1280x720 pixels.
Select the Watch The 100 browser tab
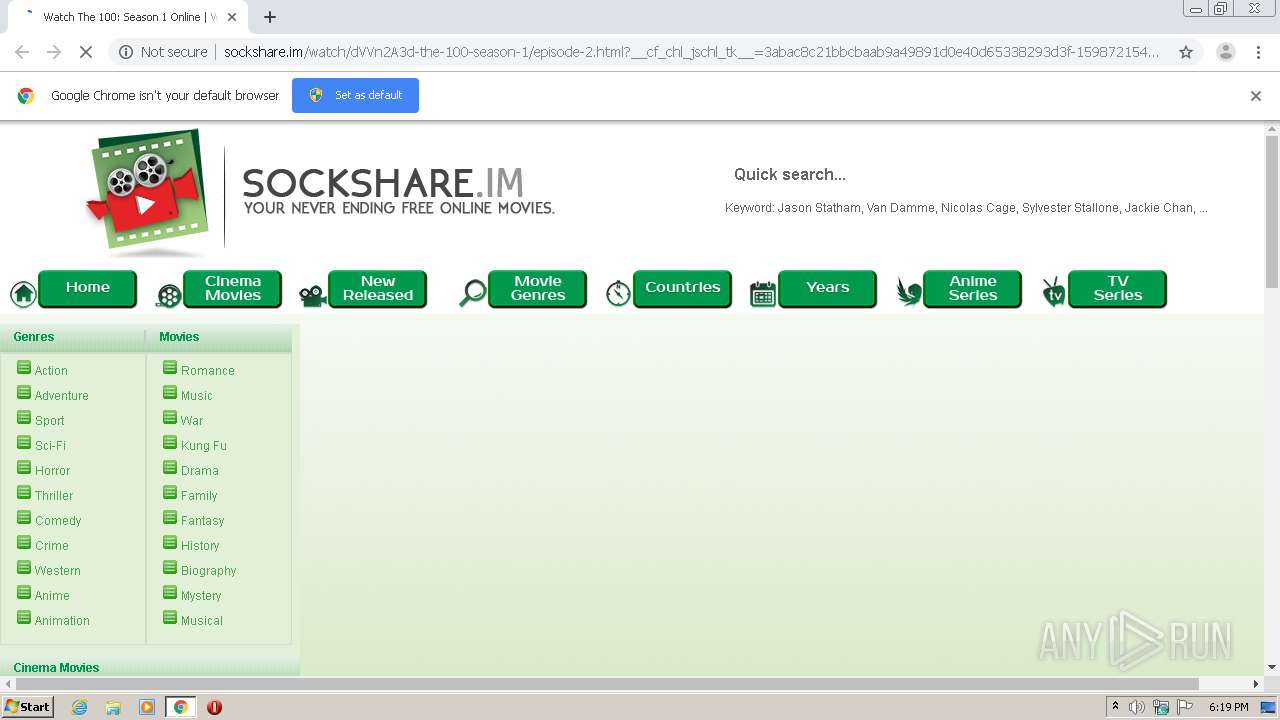pos(130,17)
